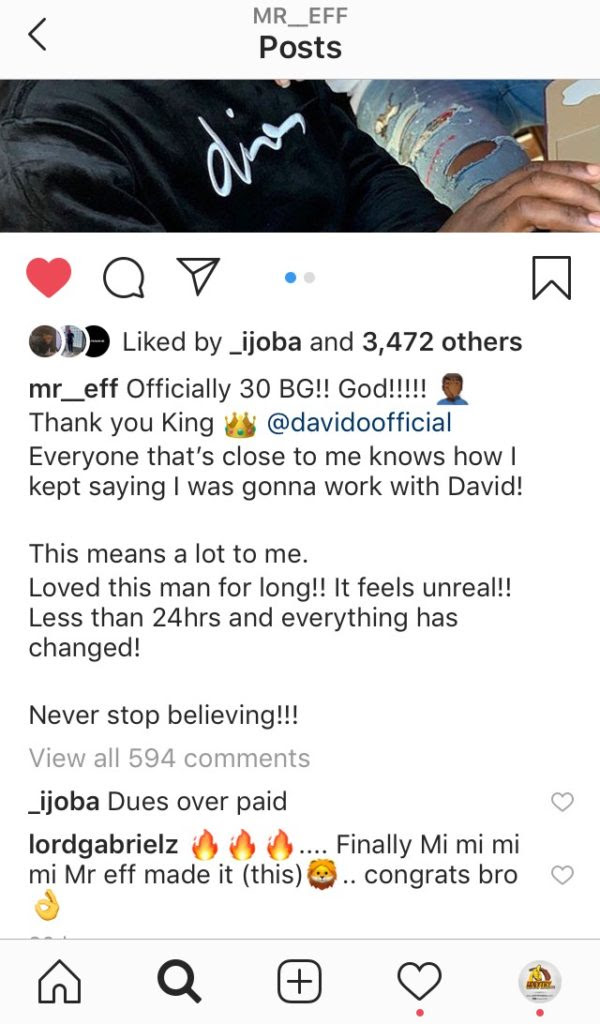Save the post with the bookmark icon

552,278
